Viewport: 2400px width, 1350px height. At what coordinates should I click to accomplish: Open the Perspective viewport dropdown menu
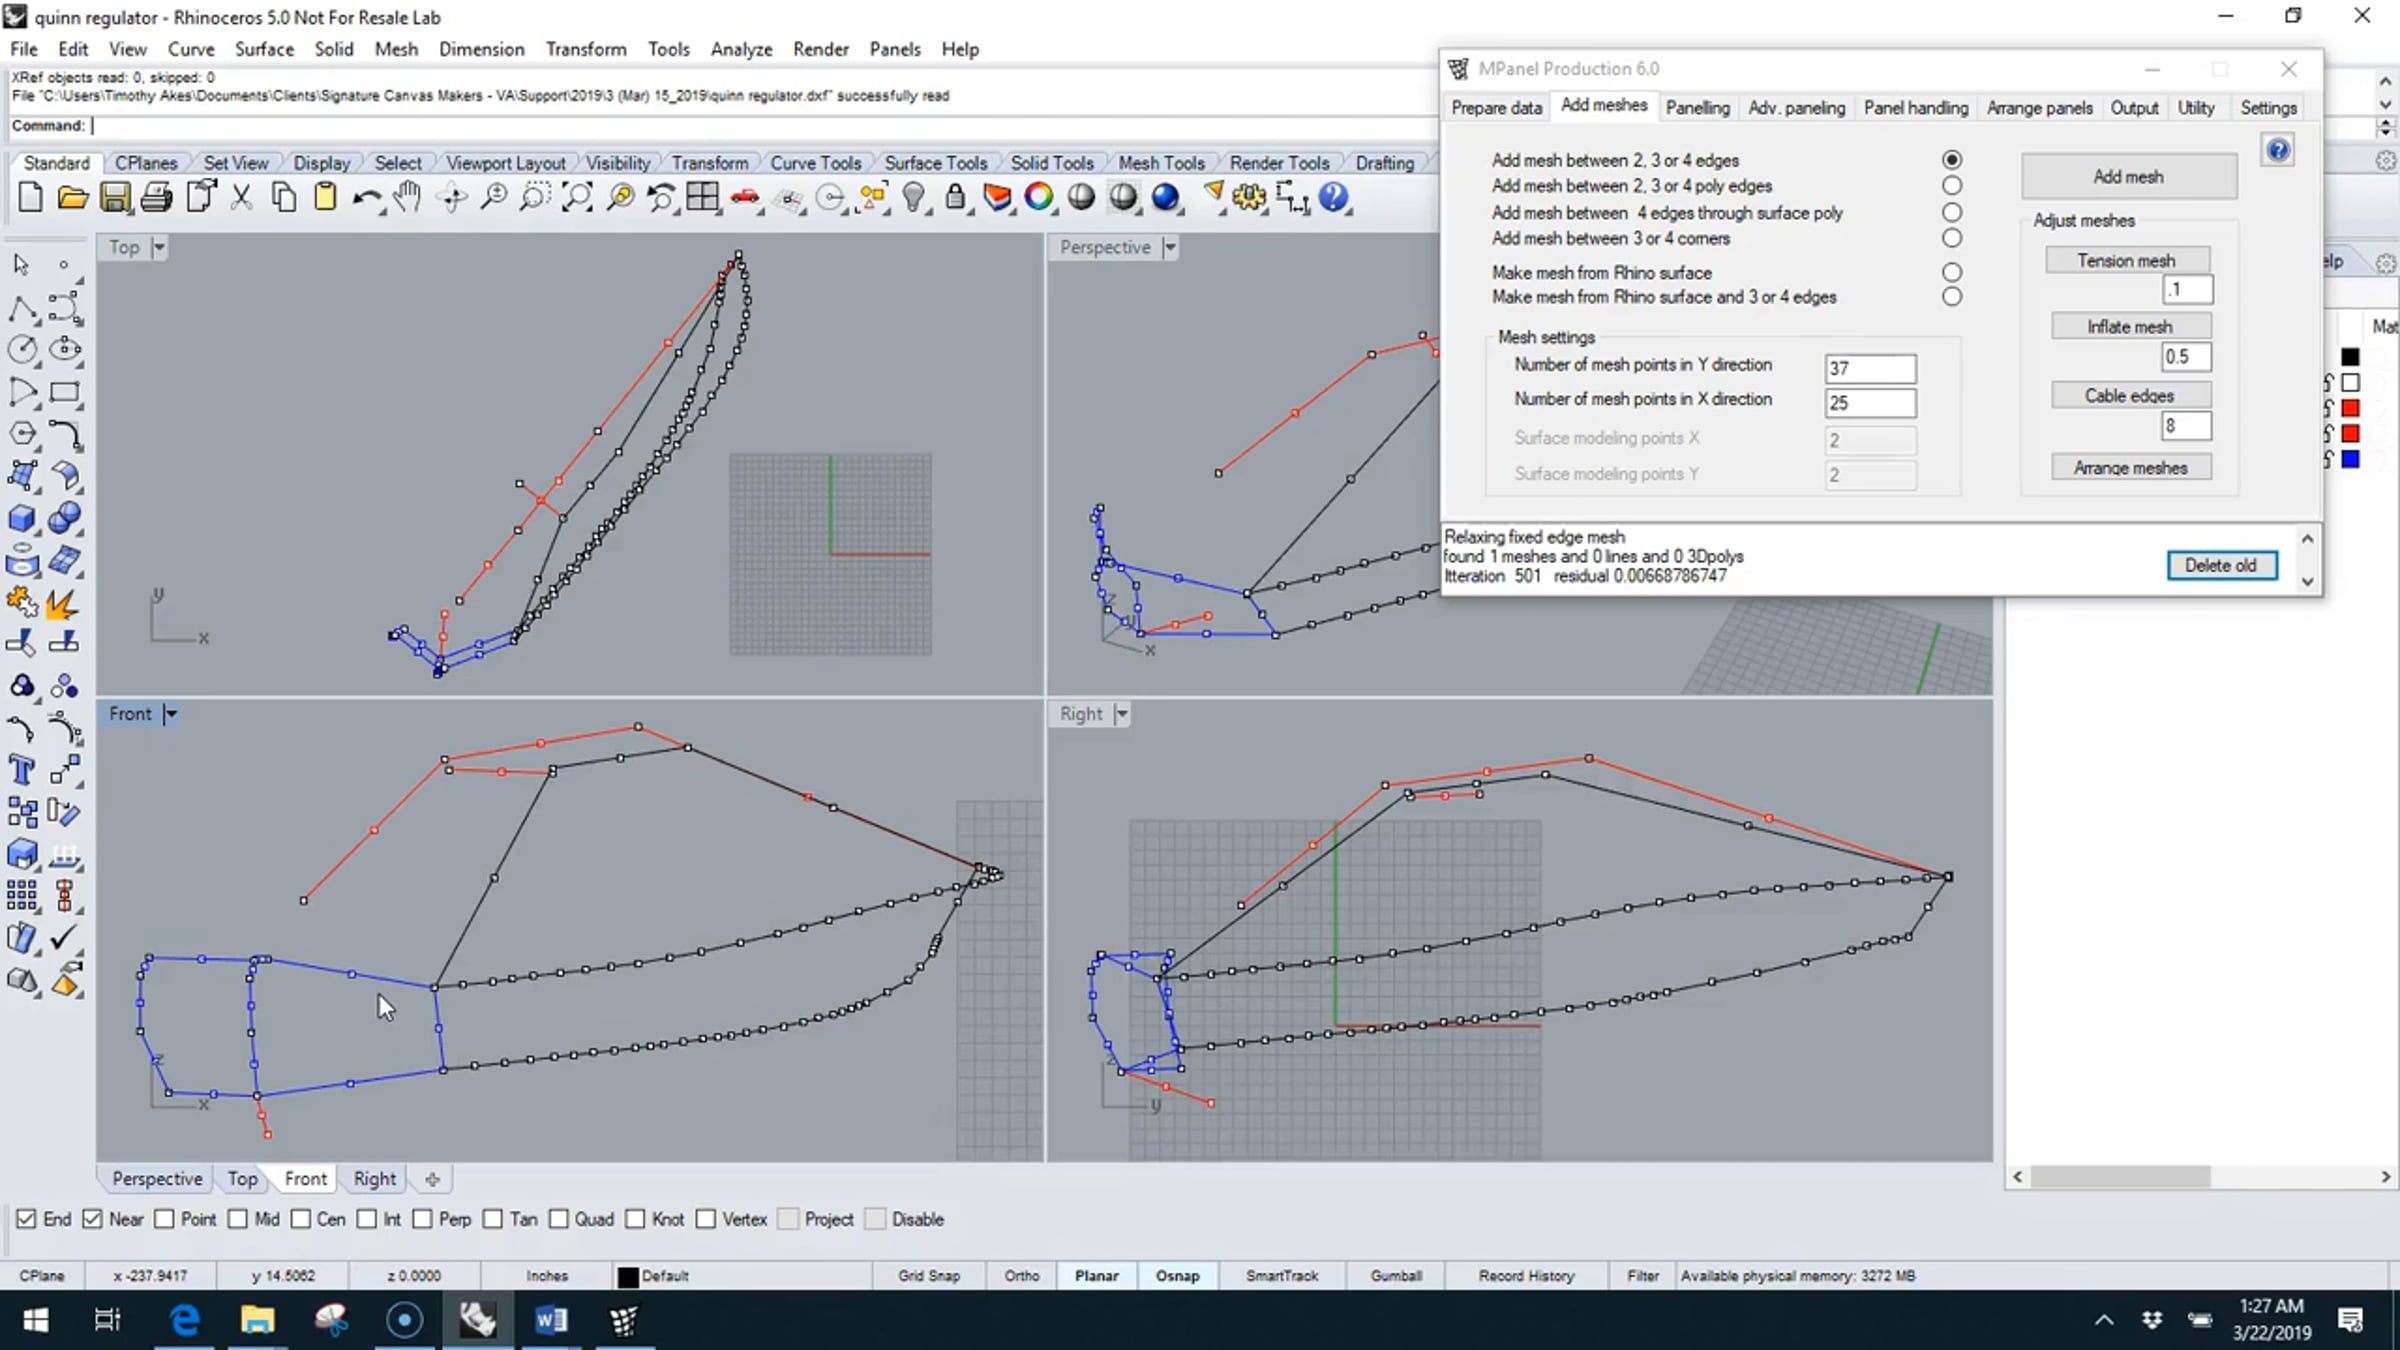coord(1170,247)
